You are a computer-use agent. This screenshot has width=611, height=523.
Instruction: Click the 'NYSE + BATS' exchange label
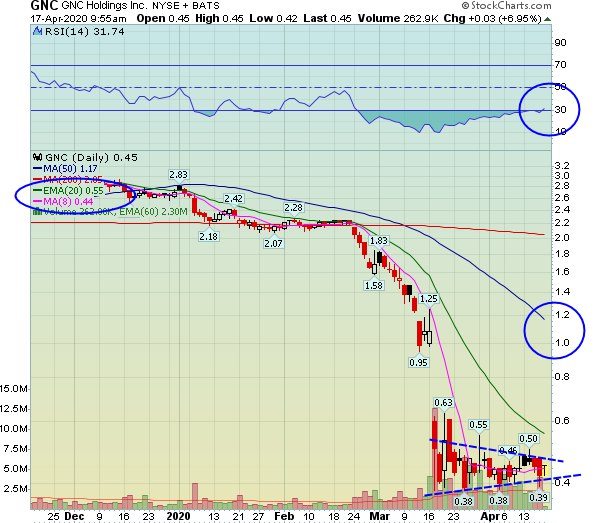coord(186,6)
